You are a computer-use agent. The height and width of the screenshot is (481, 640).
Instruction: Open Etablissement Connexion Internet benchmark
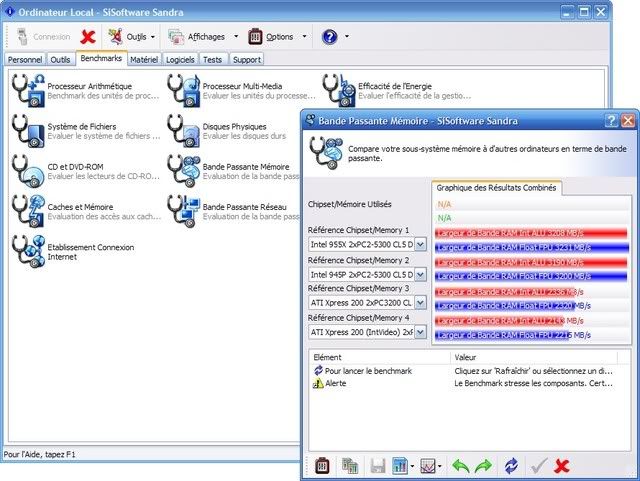(73, 252)
